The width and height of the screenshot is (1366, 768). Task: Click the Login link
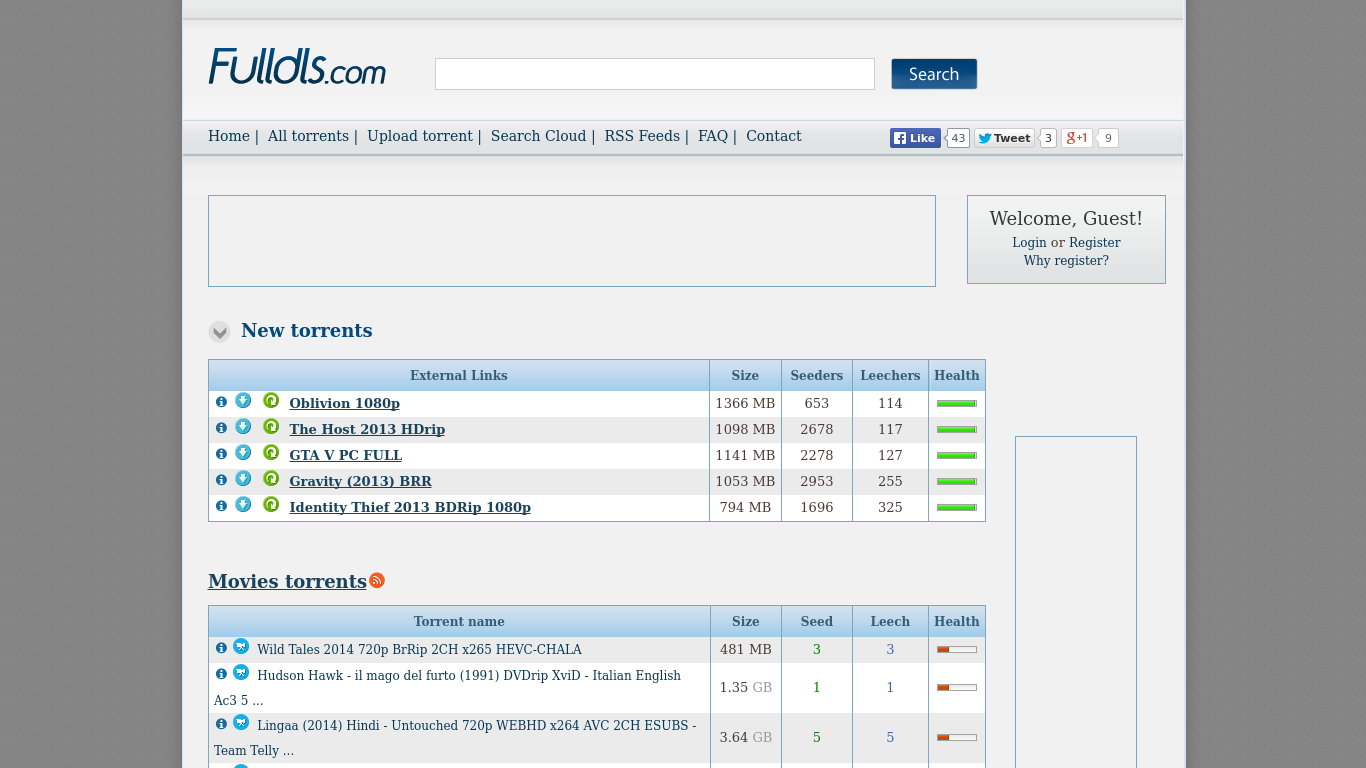1029,243
